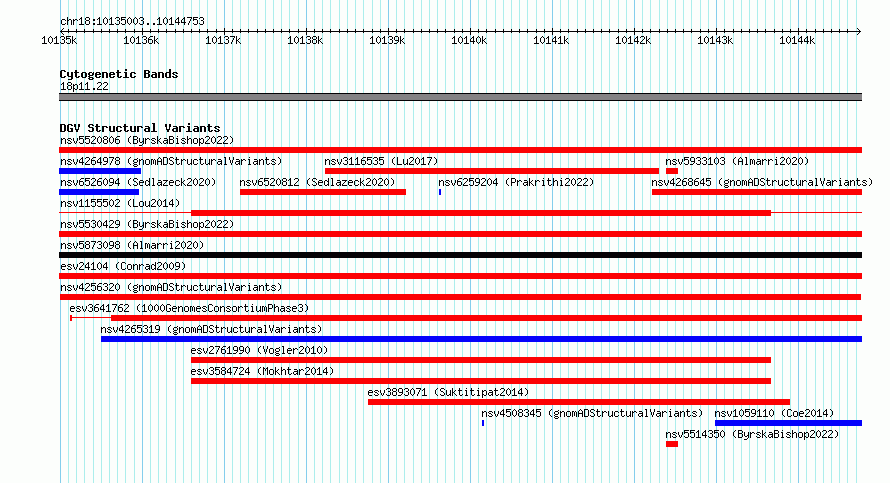Open the nsv5530429 (ByrskaBishop2022) label
The height and width of the screenshot is (483, 890).
tap(147, 224)
